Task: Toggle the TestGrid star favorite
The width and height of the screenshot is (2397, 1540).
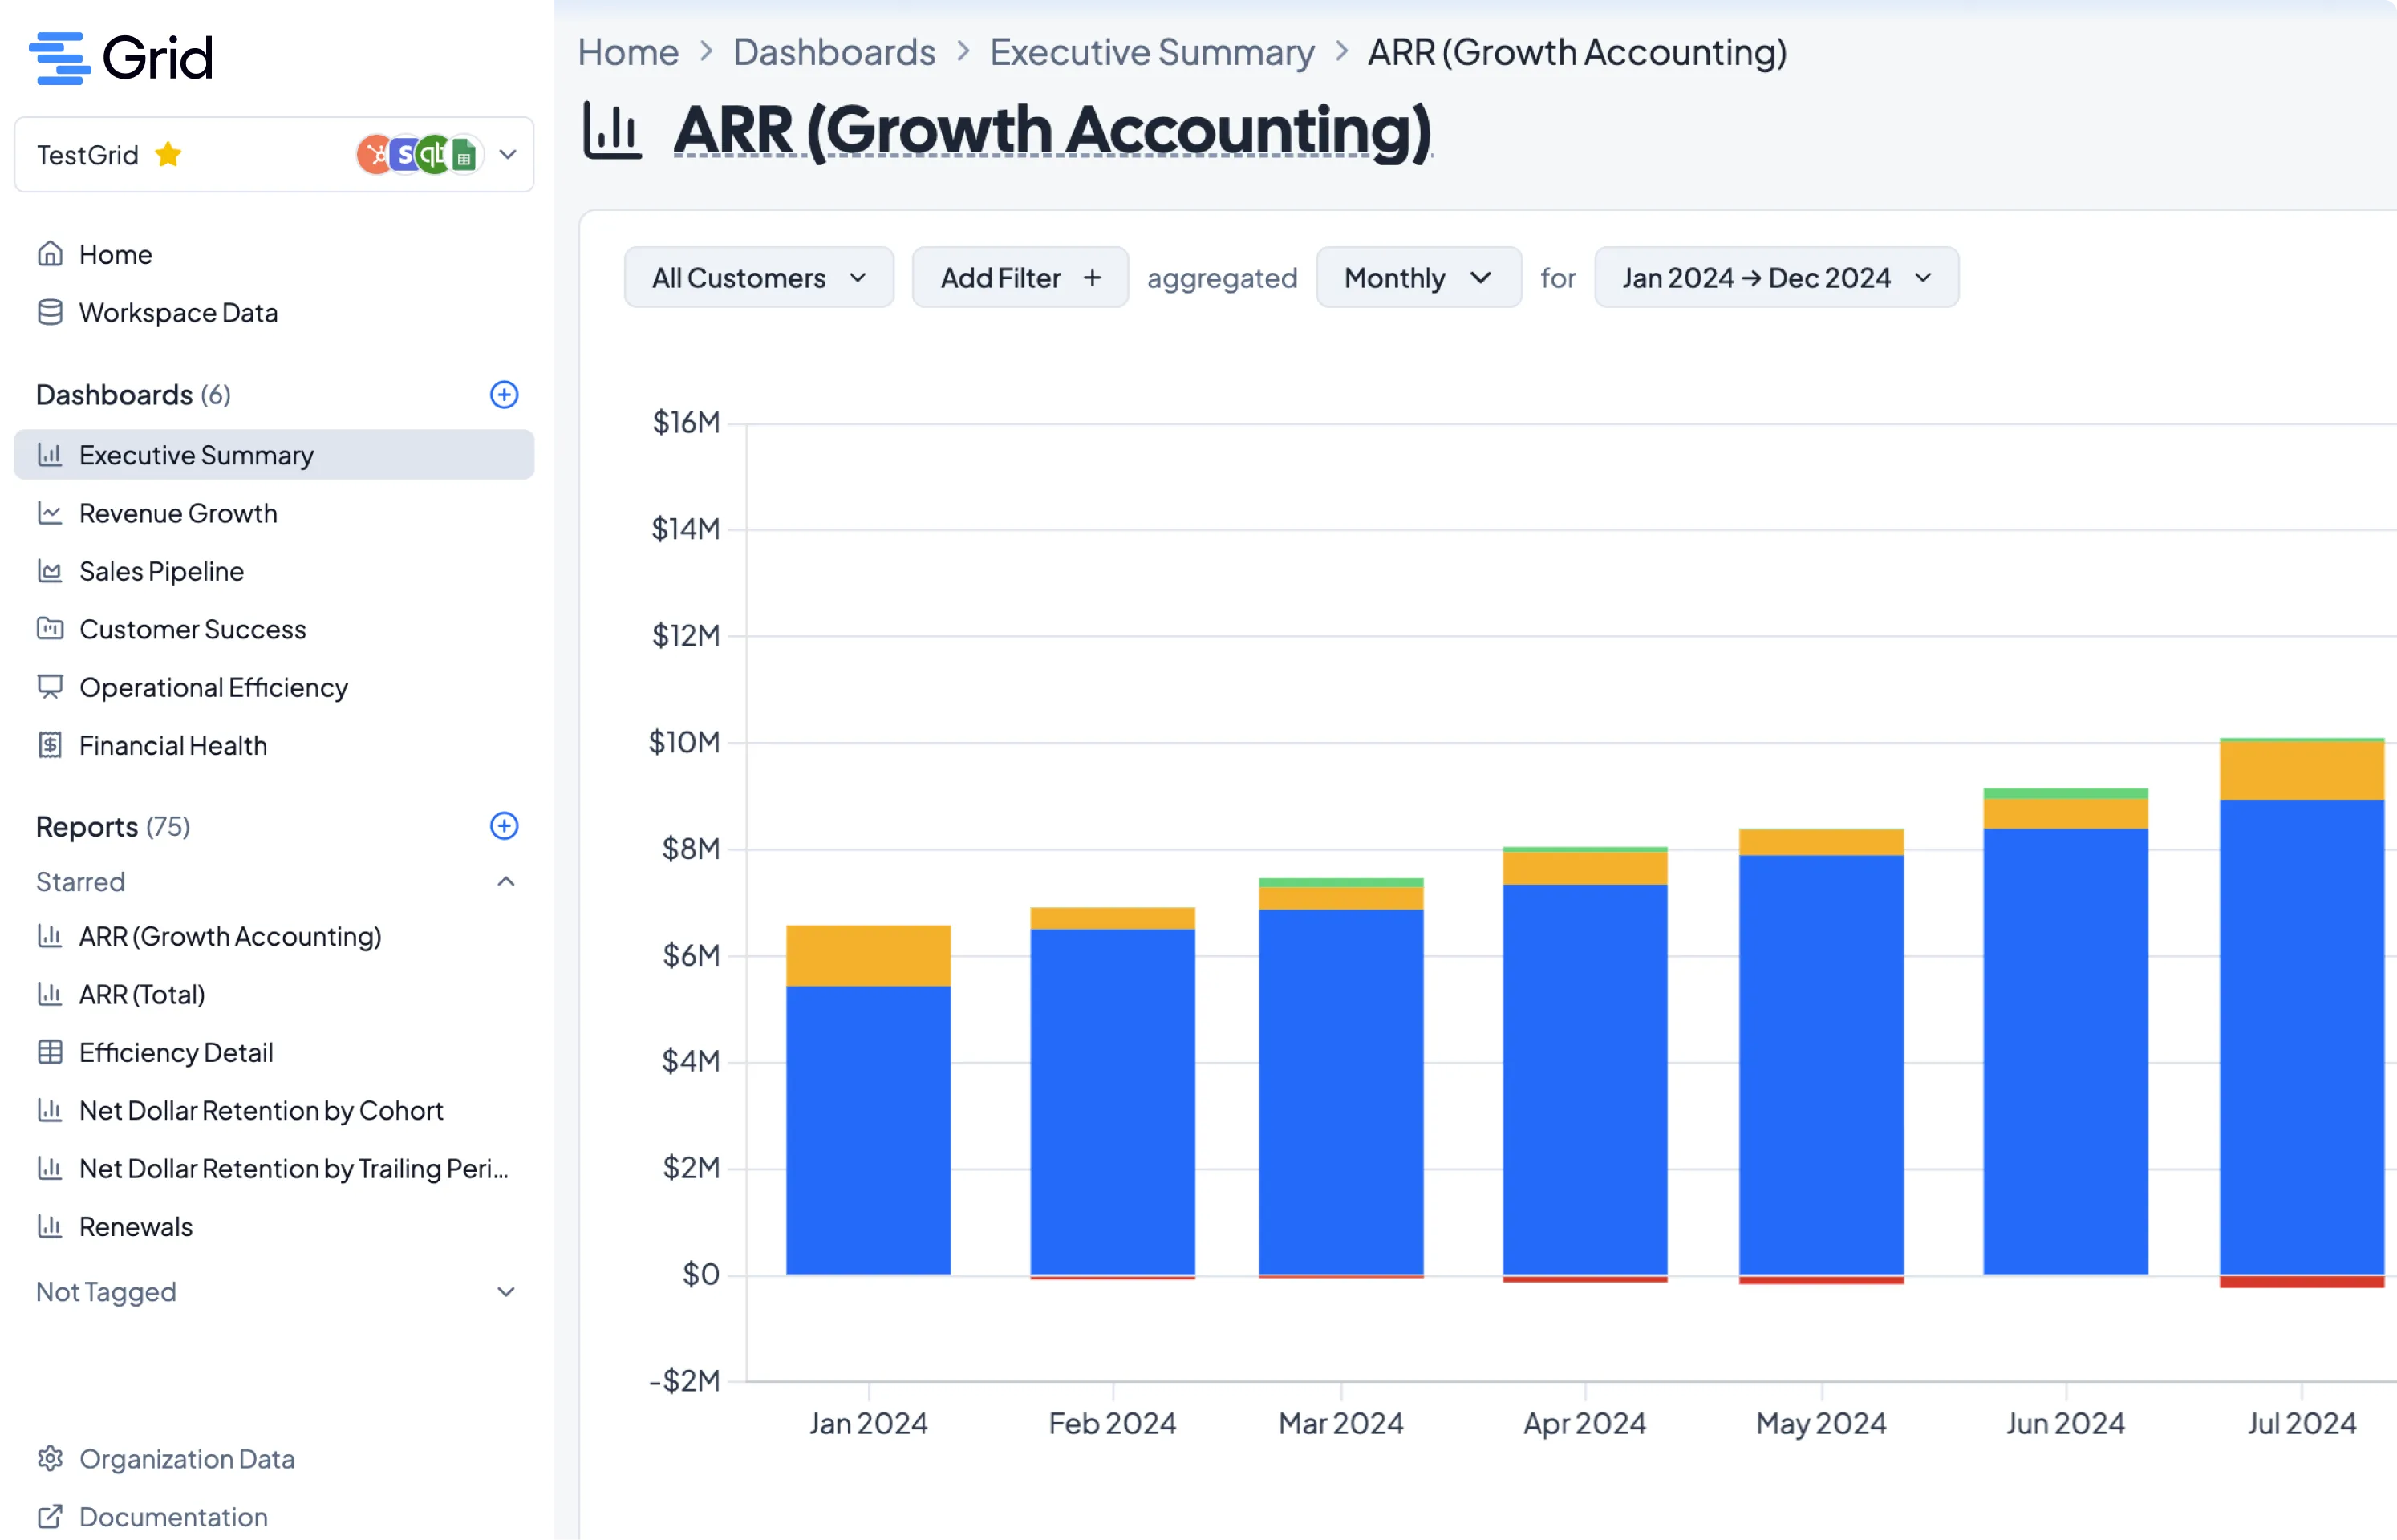Action: [168, 155]
